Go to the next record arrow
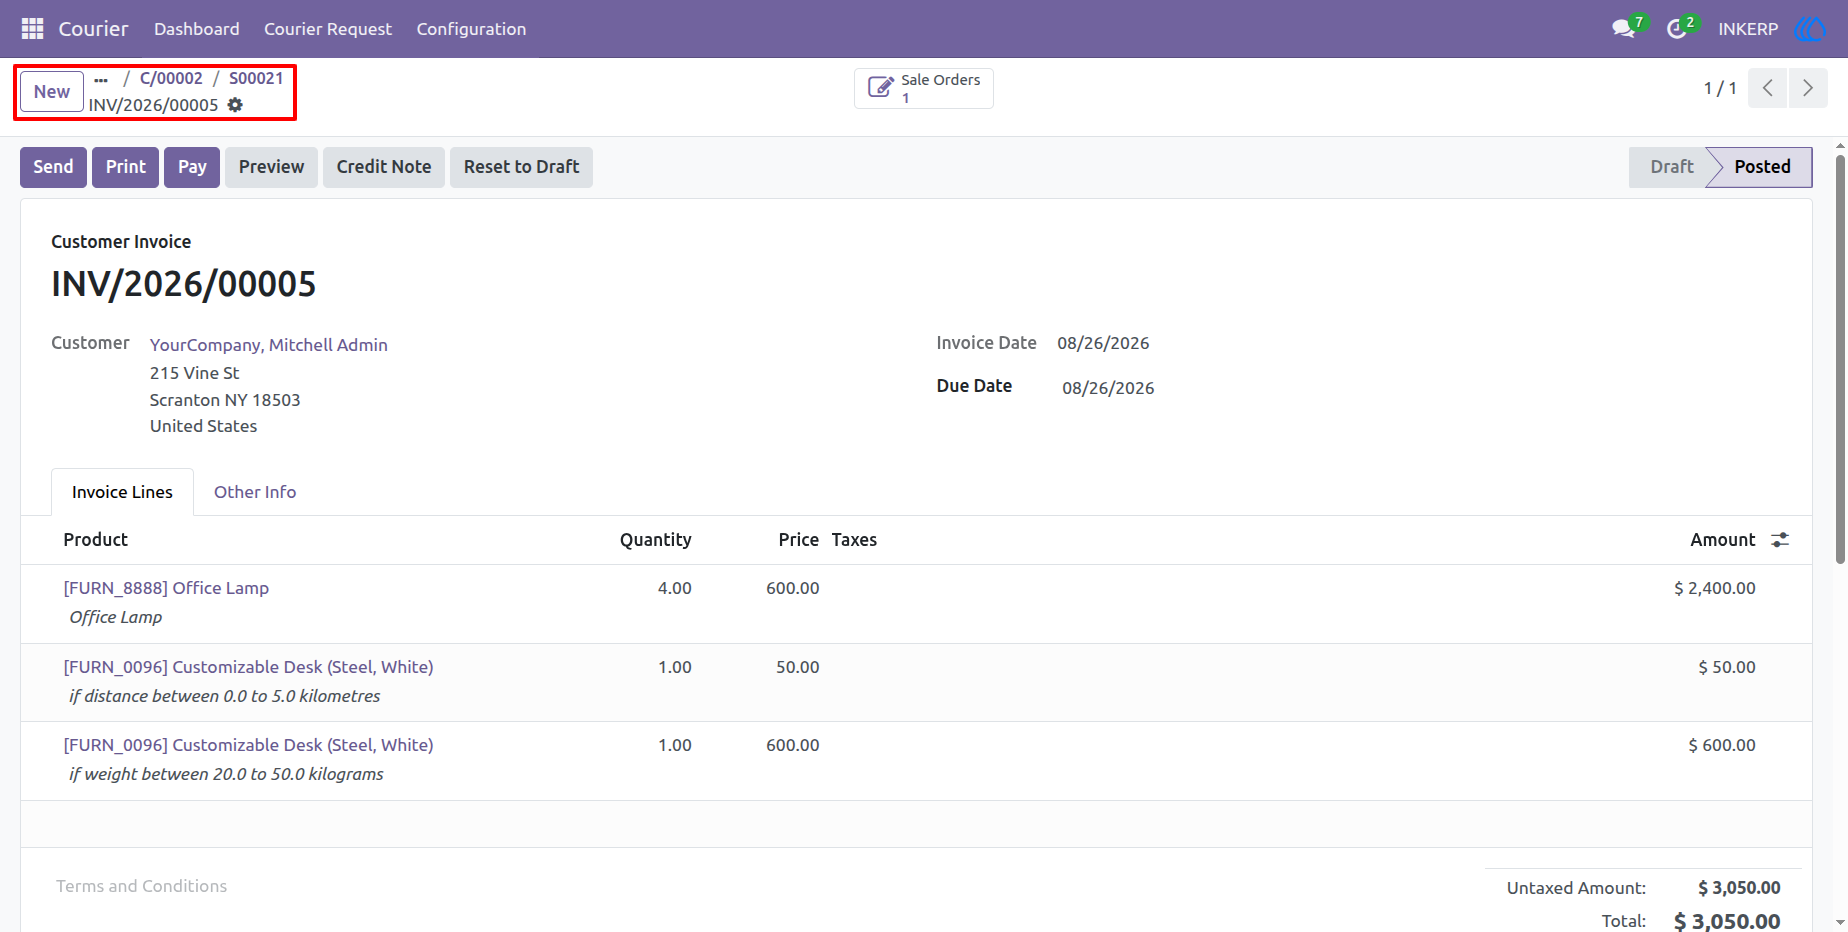 coord(1807,88)
